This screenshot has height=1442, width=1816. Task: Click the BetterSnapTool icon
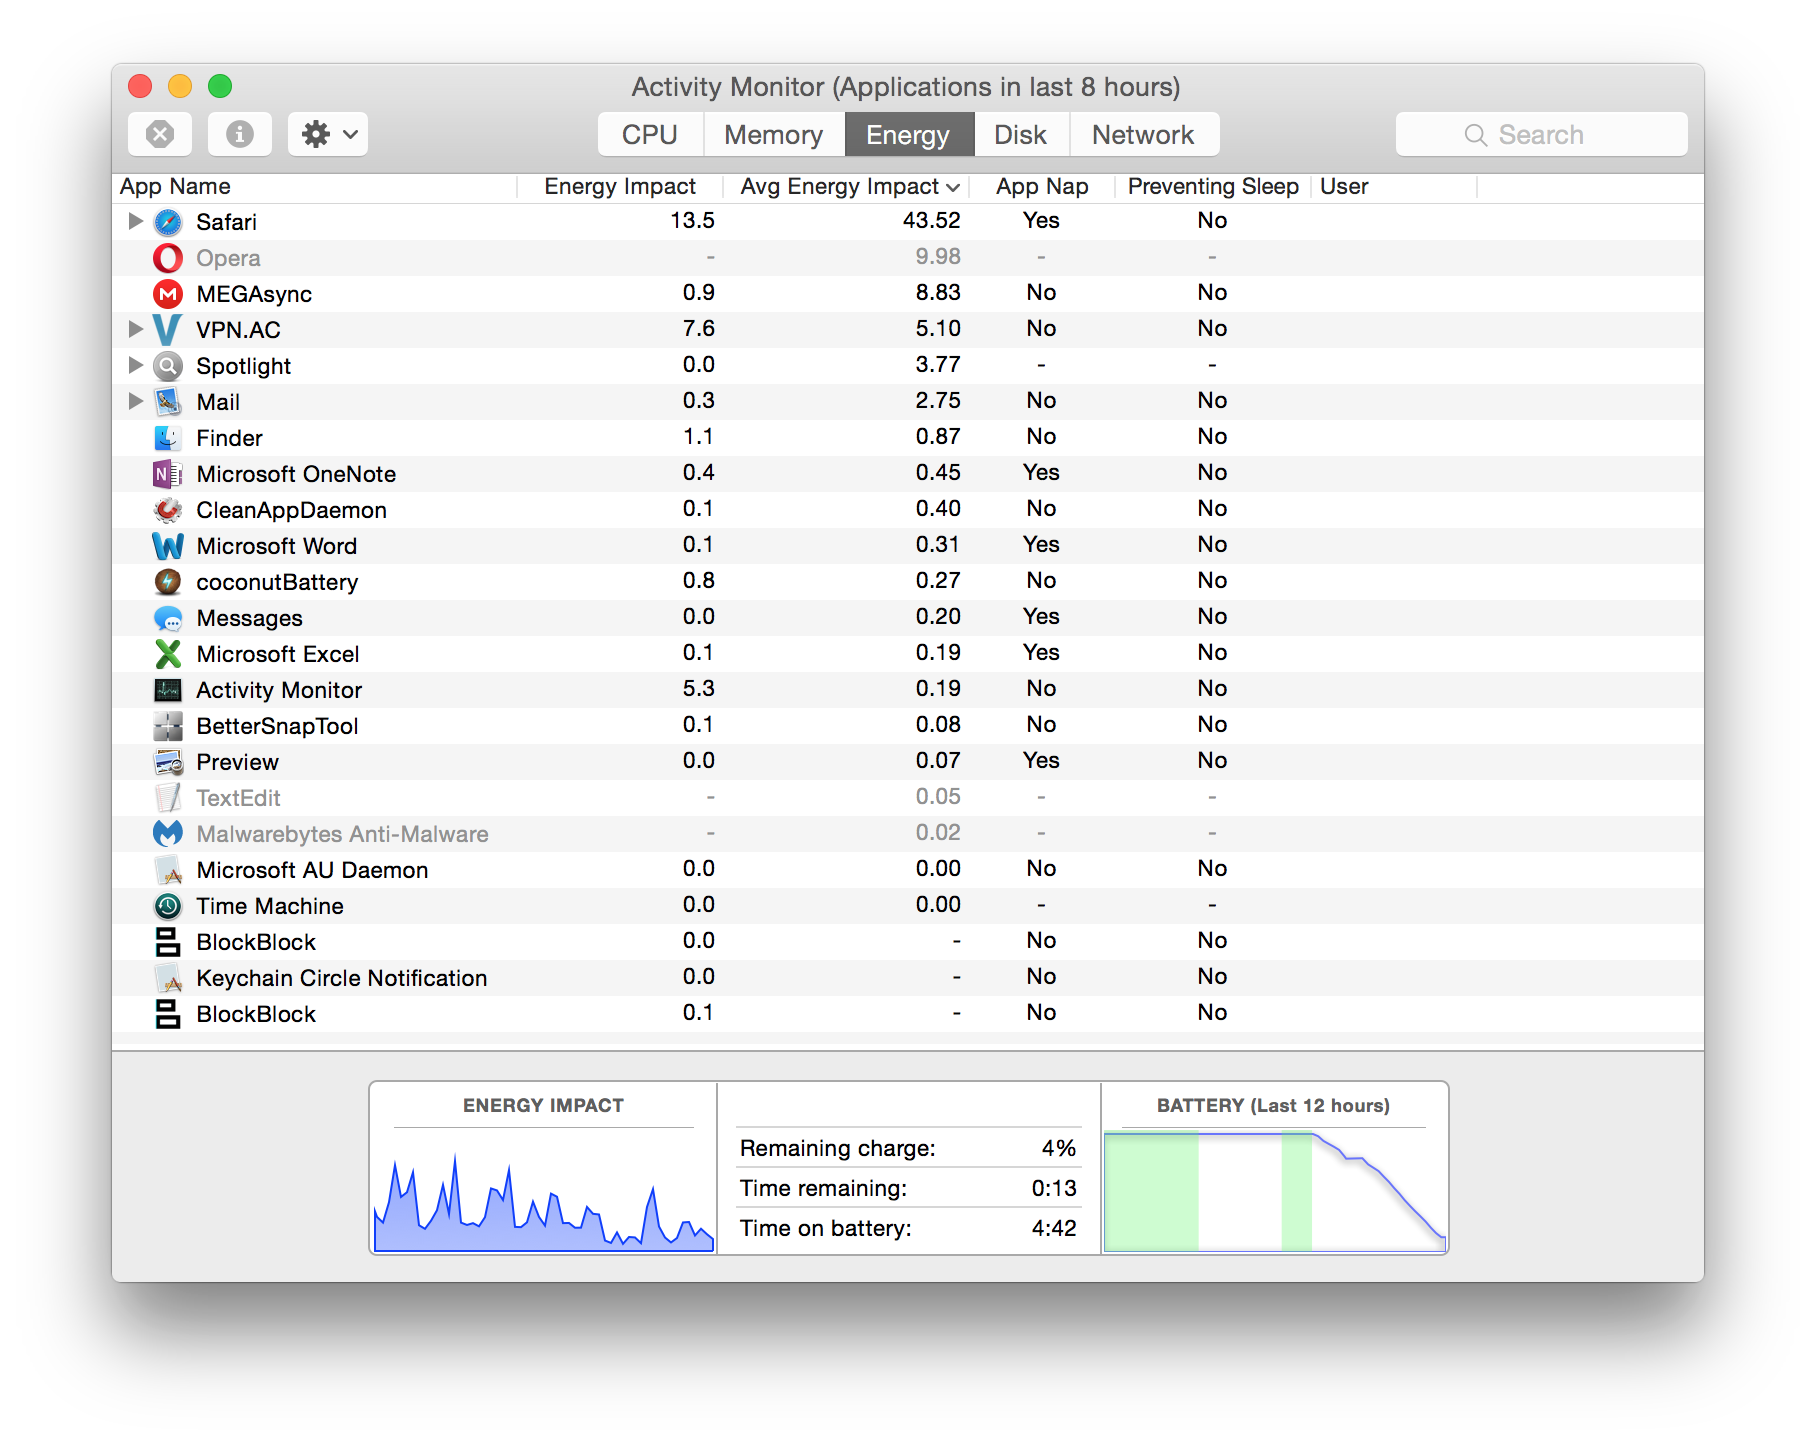(168, 726)
